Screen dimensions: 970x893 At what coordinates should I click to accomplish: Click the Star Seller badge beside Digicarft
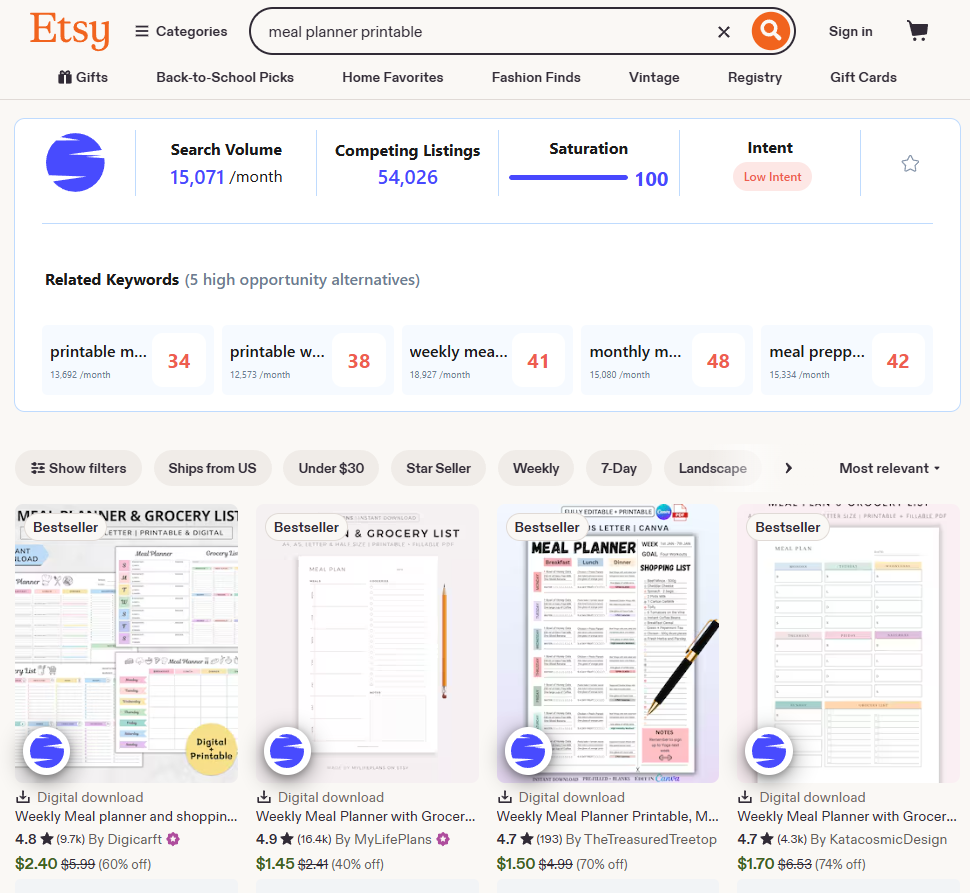pos(173,839)
